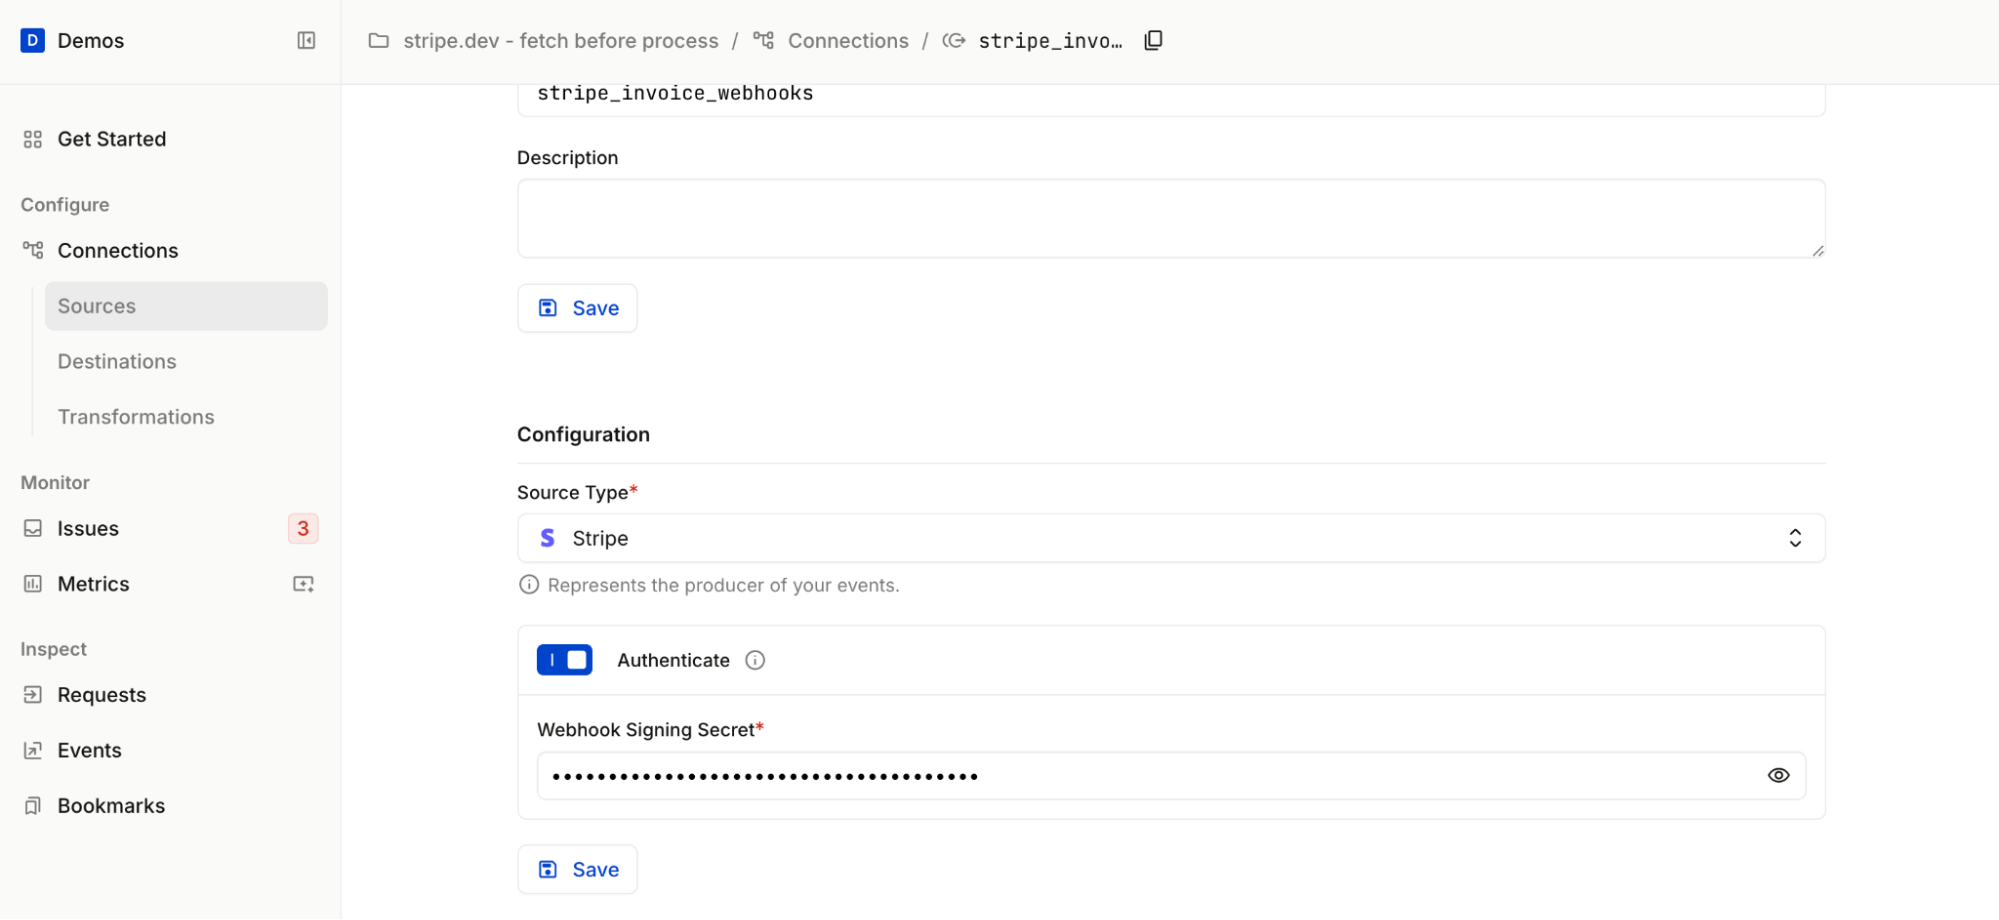Click the Demos workspace logo icon
Image resolution: width=1999 pixels, height=920 pixels.
[33, 41]
